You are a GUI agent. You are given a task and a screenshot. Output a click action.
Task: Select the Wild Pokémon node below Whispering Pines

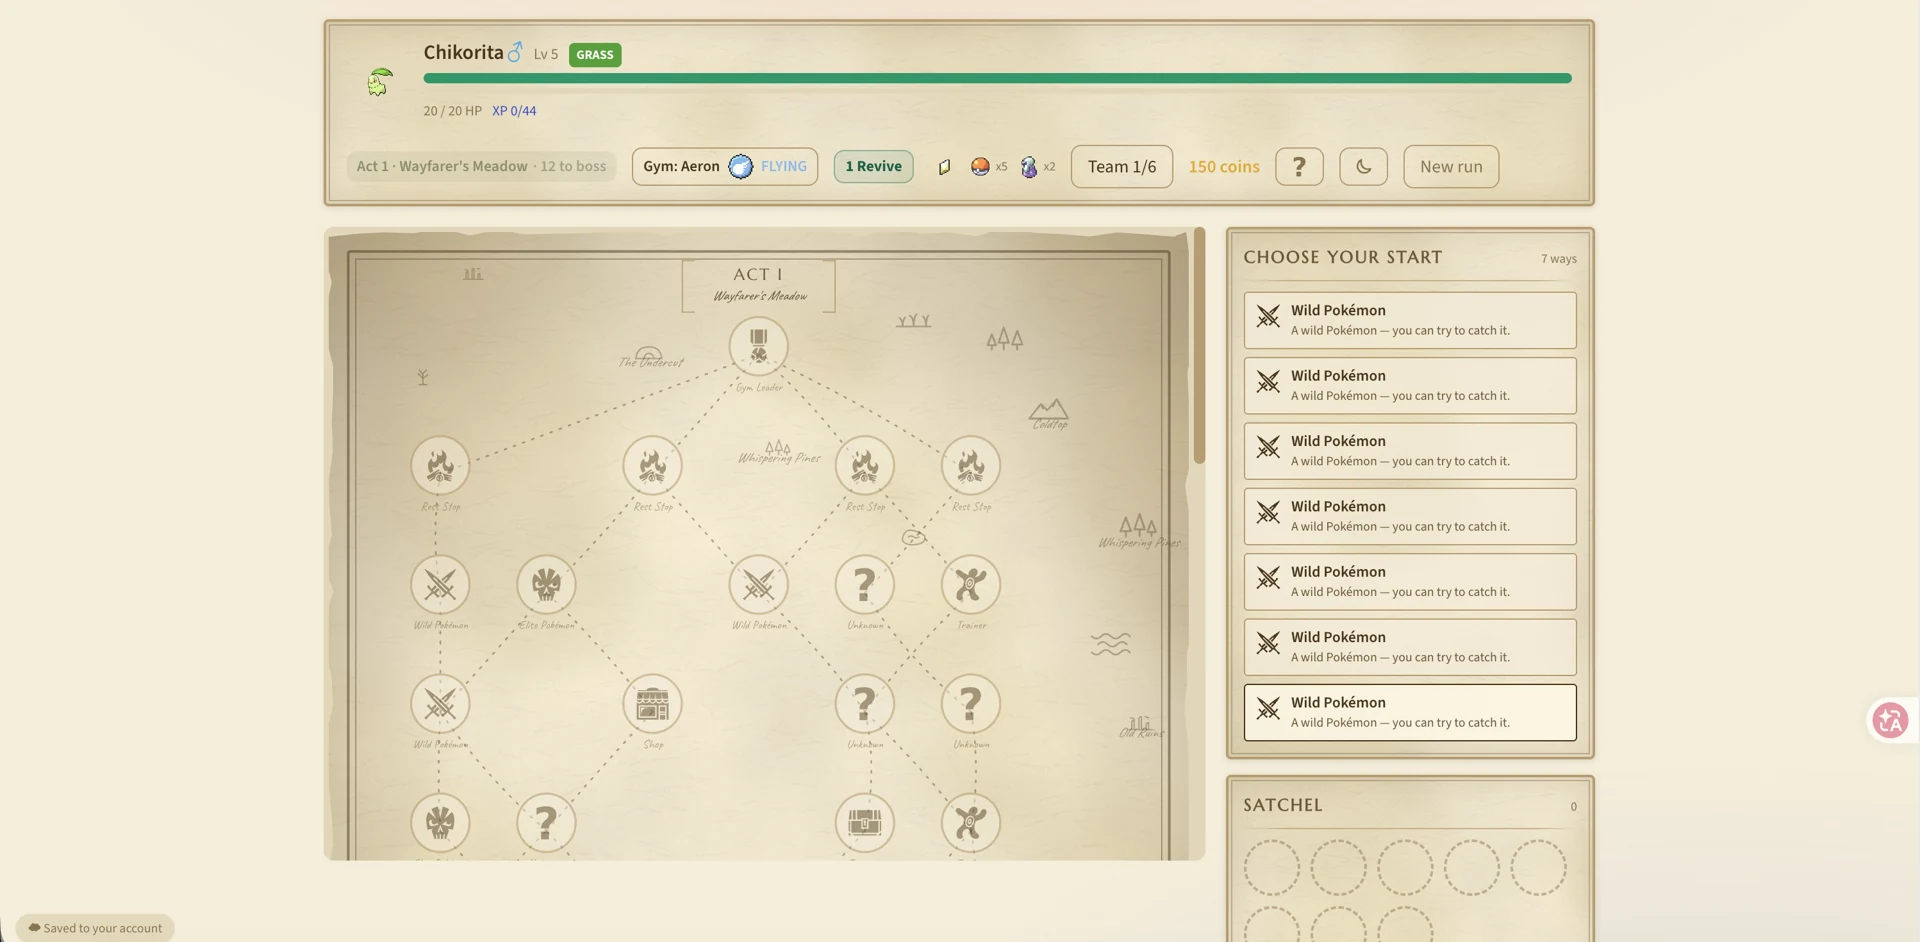[x=758, y=584]
